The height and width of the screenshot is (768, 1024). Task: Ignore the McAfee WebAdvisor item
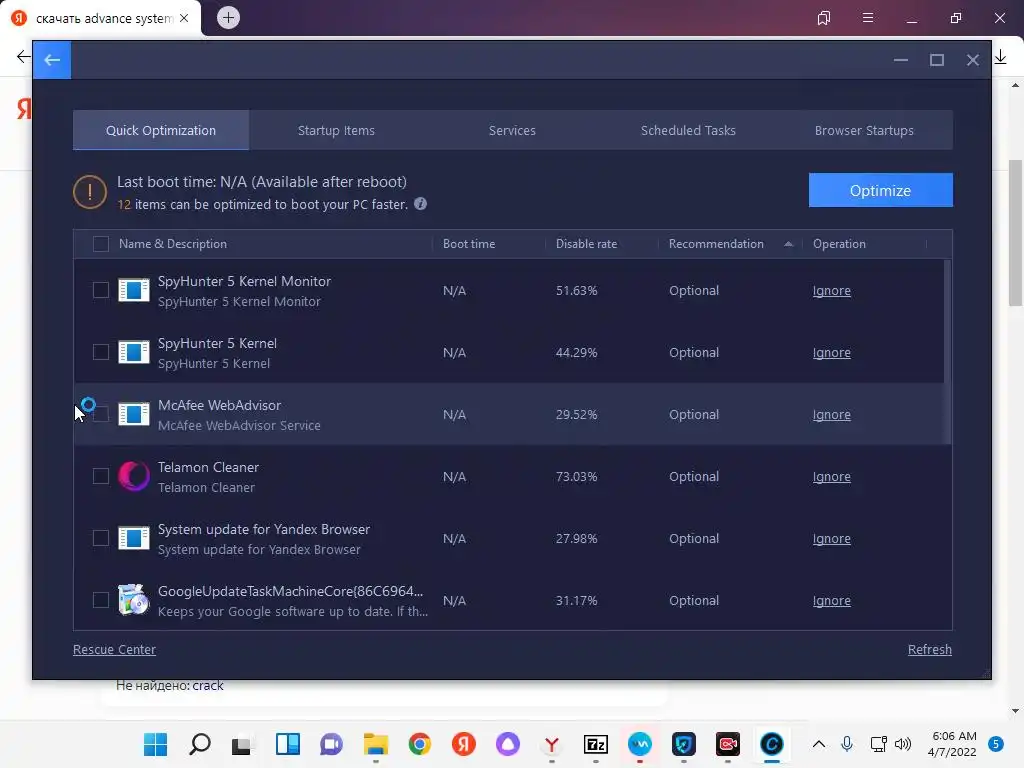click(x=831, y=415)
